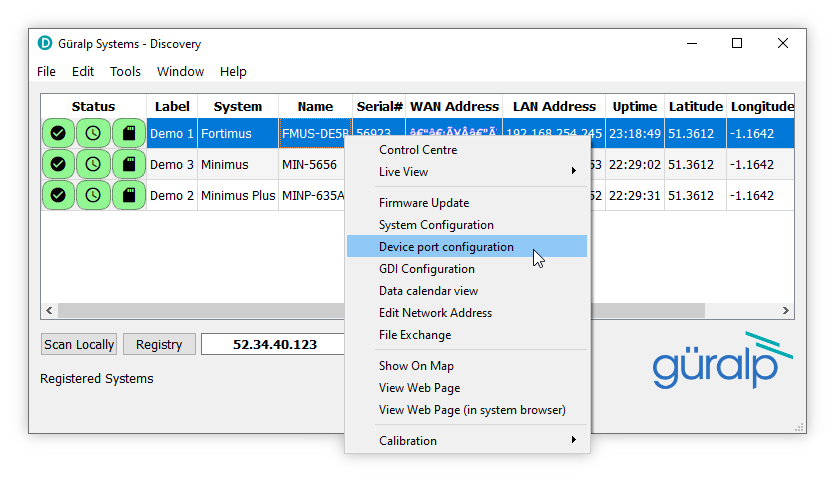Expand the Live View submenu
Image resolution: width=835 pixels, height=482 pixels.
(467, 171)
